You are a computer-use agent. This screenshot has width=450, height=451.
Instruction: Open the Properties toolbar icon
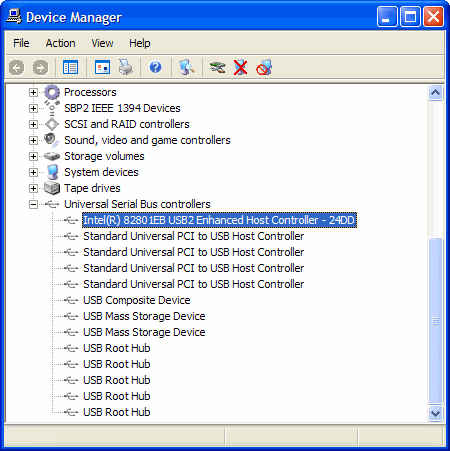pos(102,68)
